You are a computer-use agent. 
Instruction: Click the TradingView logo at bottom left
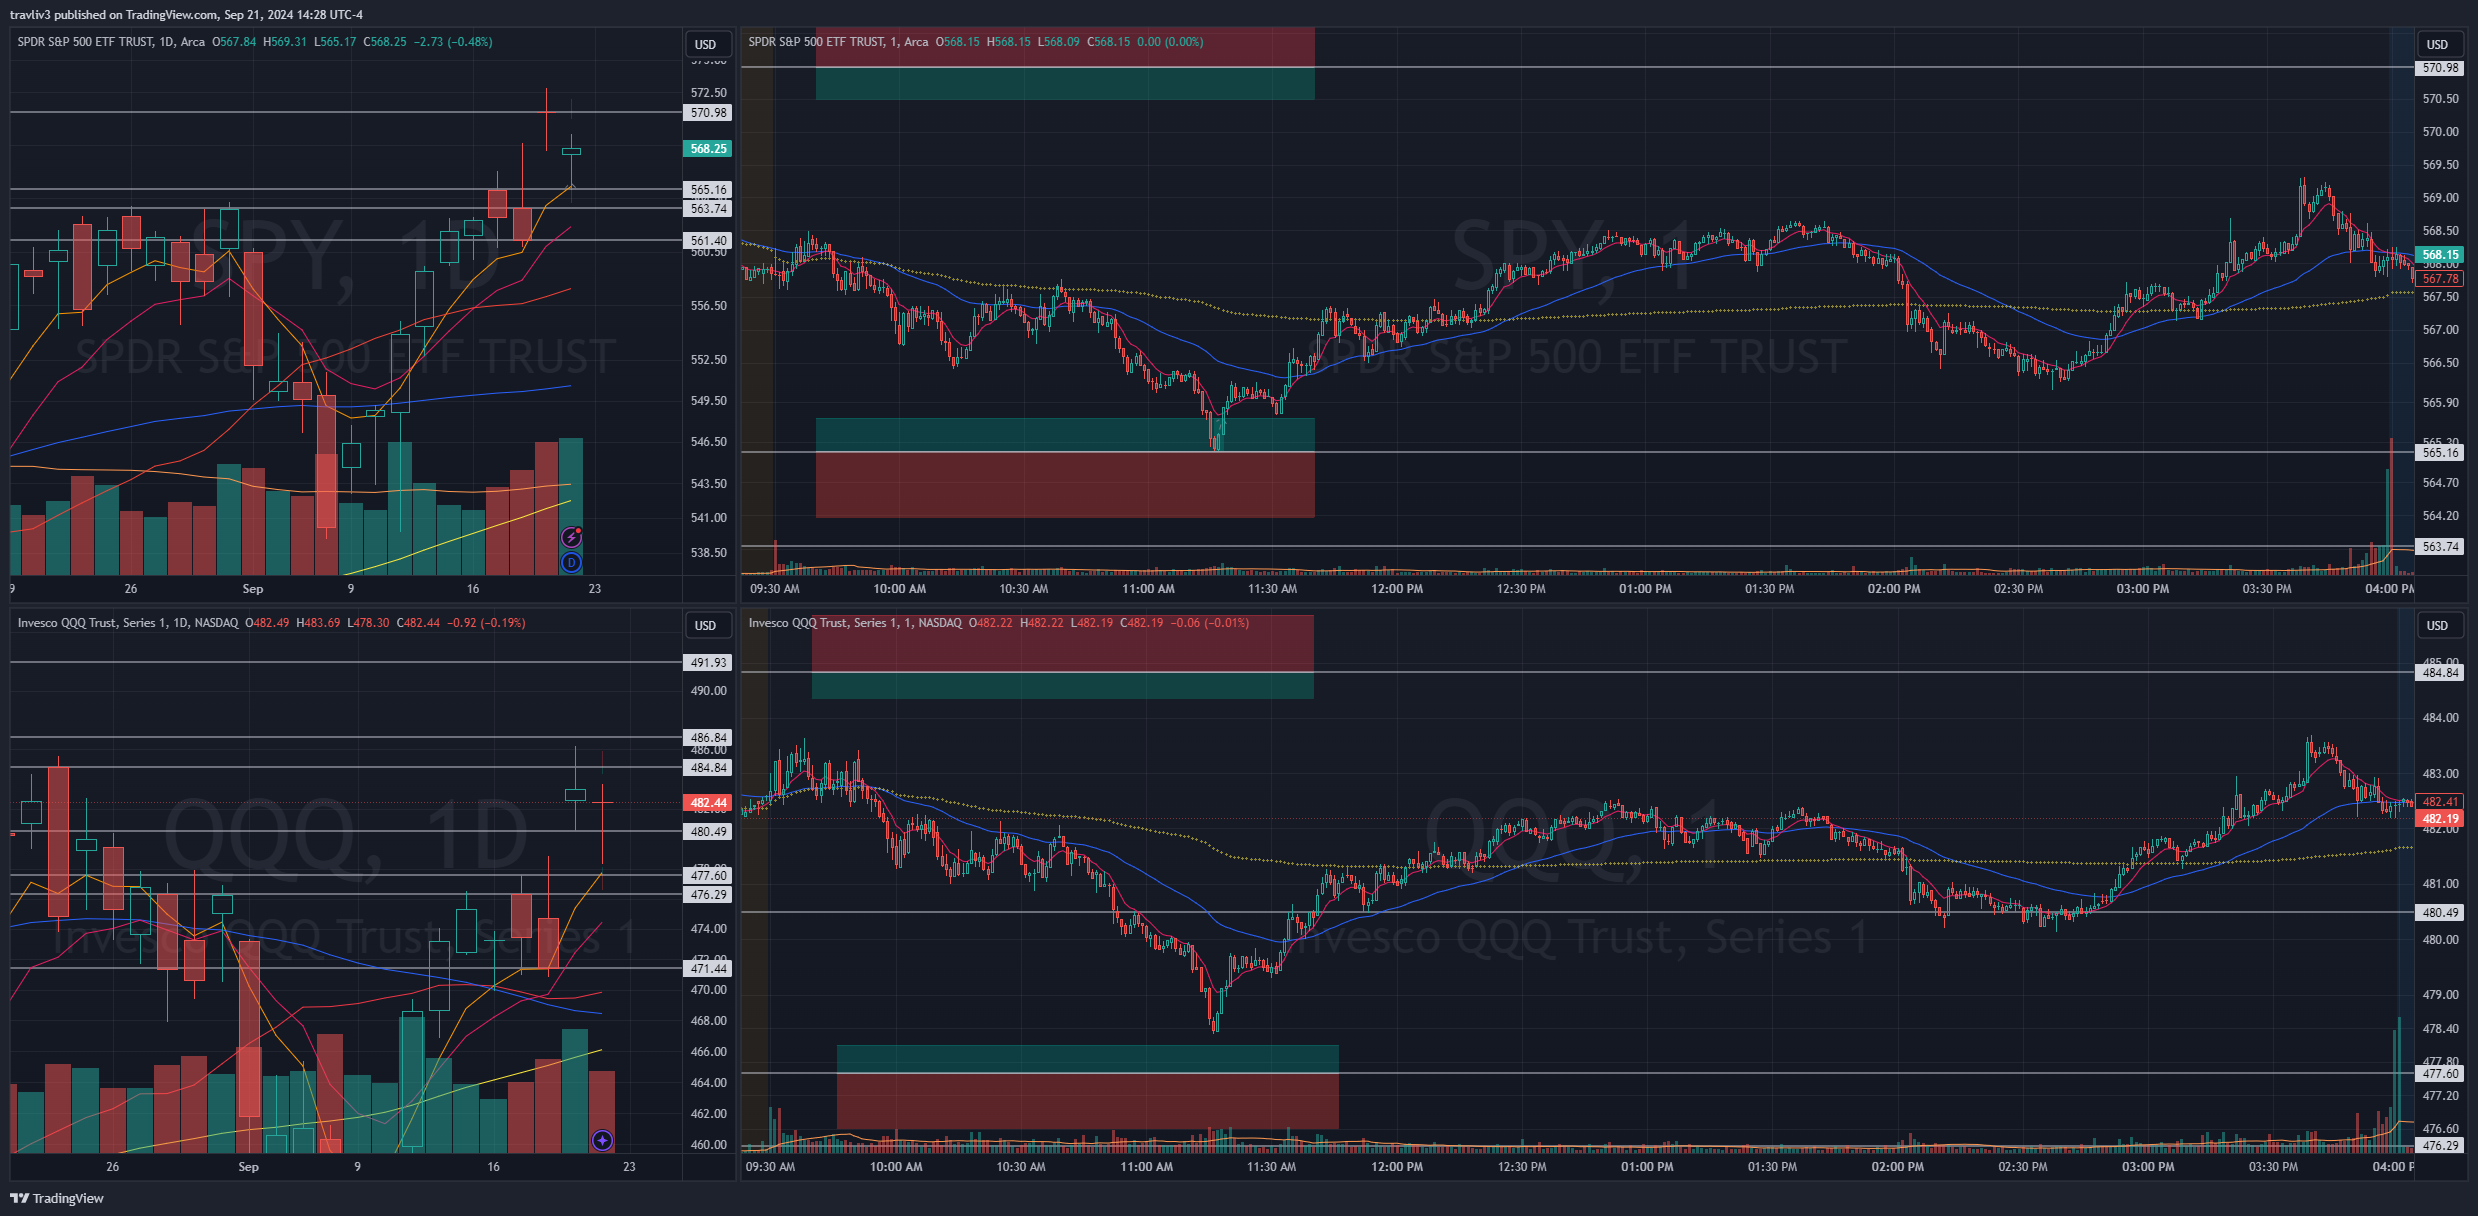click(x=57, y=1198)
